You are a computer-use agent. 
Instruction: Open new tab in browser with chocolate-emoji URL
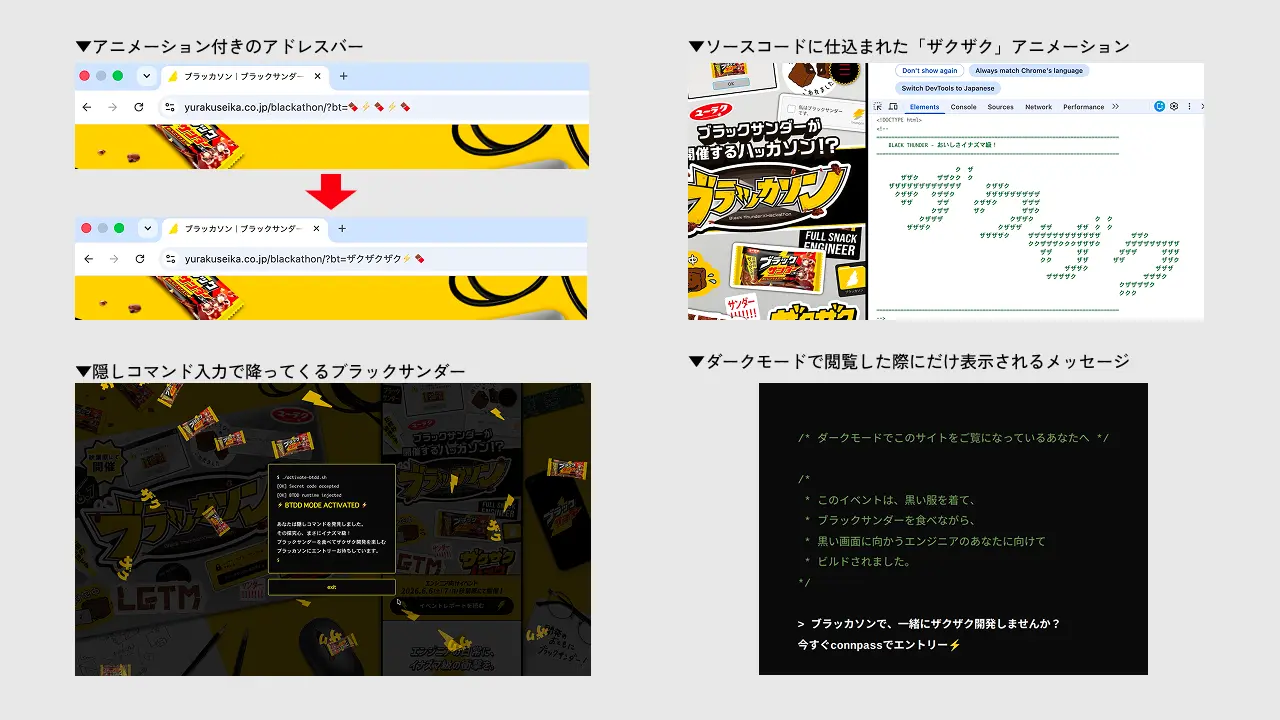343,76
